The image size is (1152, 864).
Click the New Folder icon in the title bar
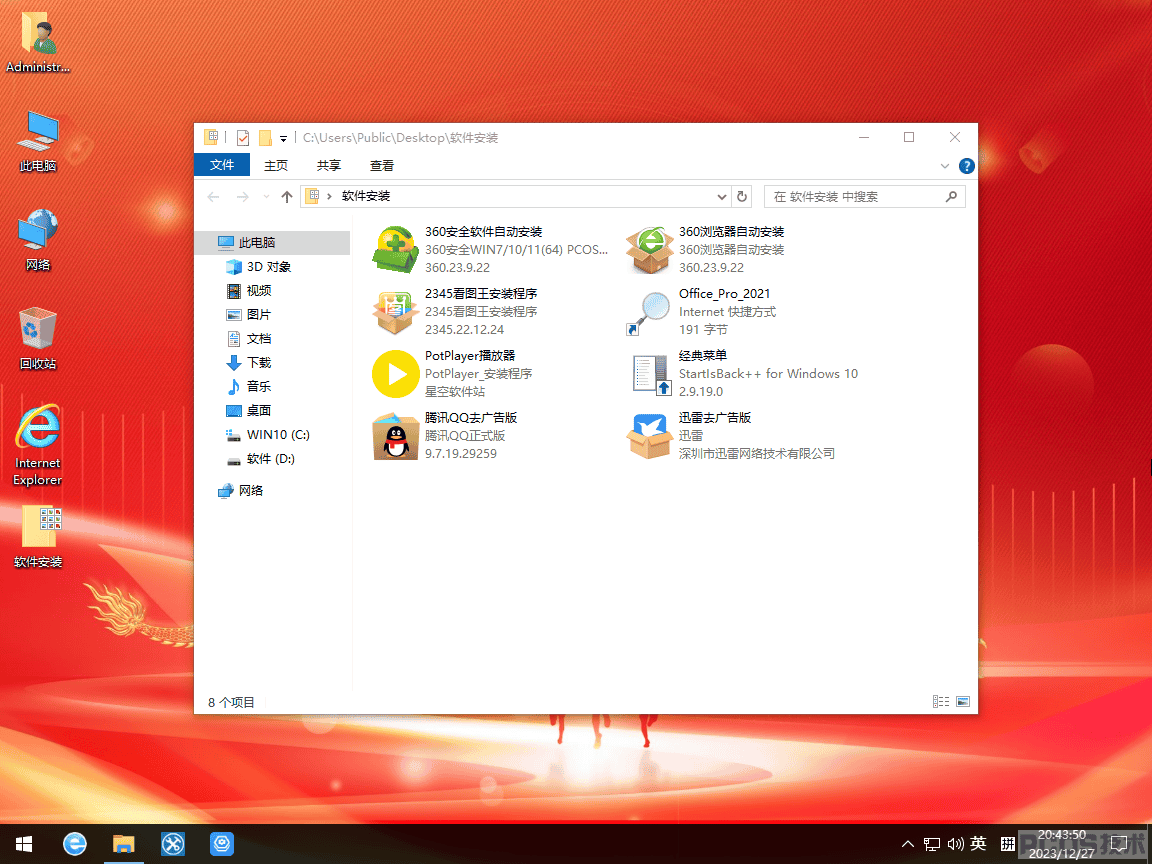(x=265, y=137)
